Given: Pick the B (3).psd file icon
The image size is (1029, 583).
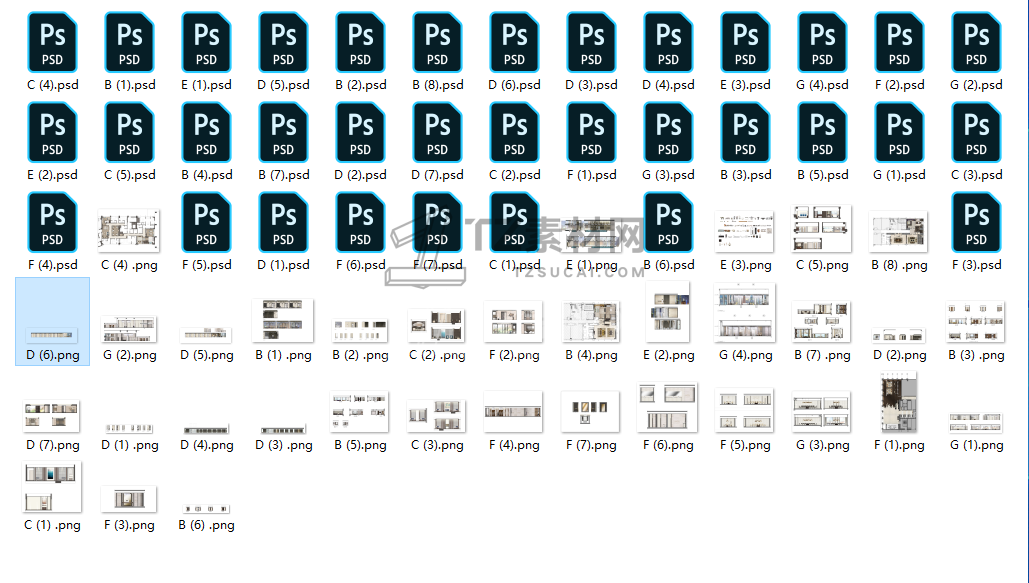Looking at the screenshot, I should 746,132.
